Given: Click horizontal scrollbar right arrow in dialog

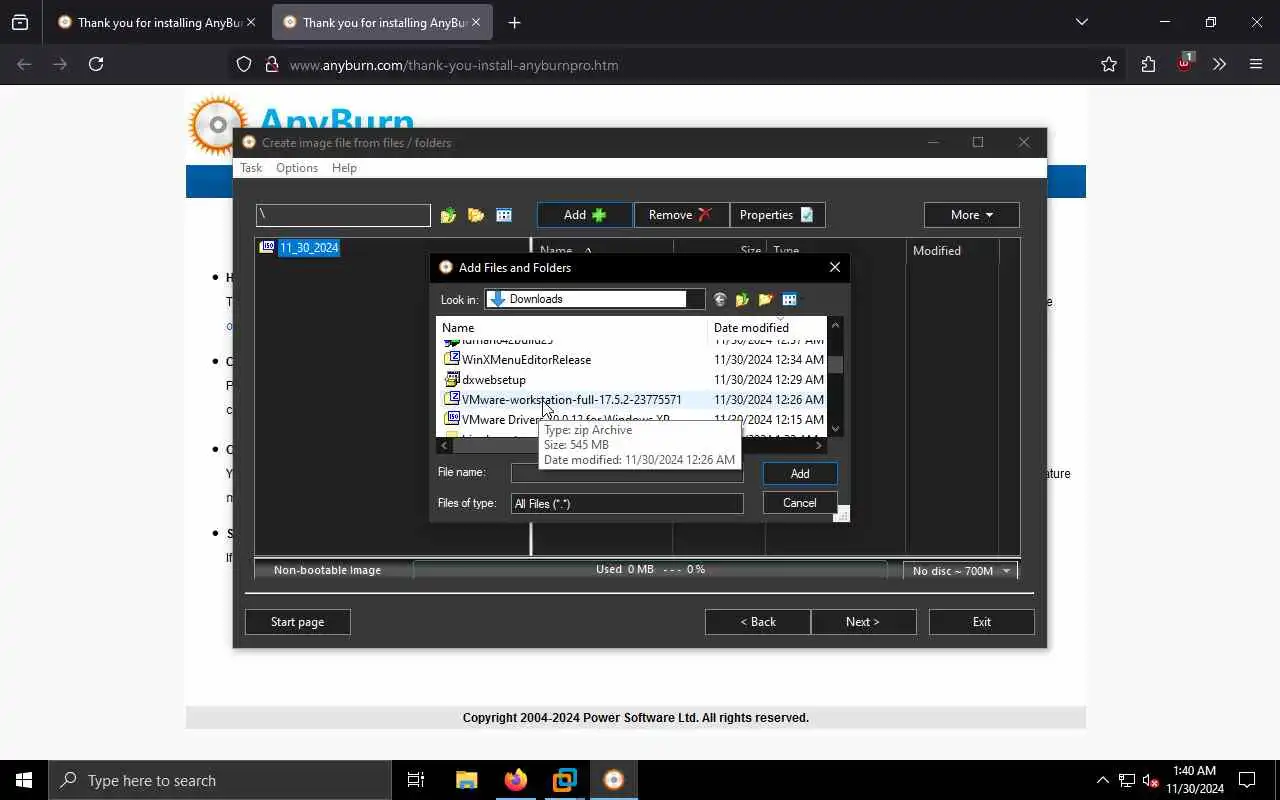Looking at the screenshot, I should point(819,445).
